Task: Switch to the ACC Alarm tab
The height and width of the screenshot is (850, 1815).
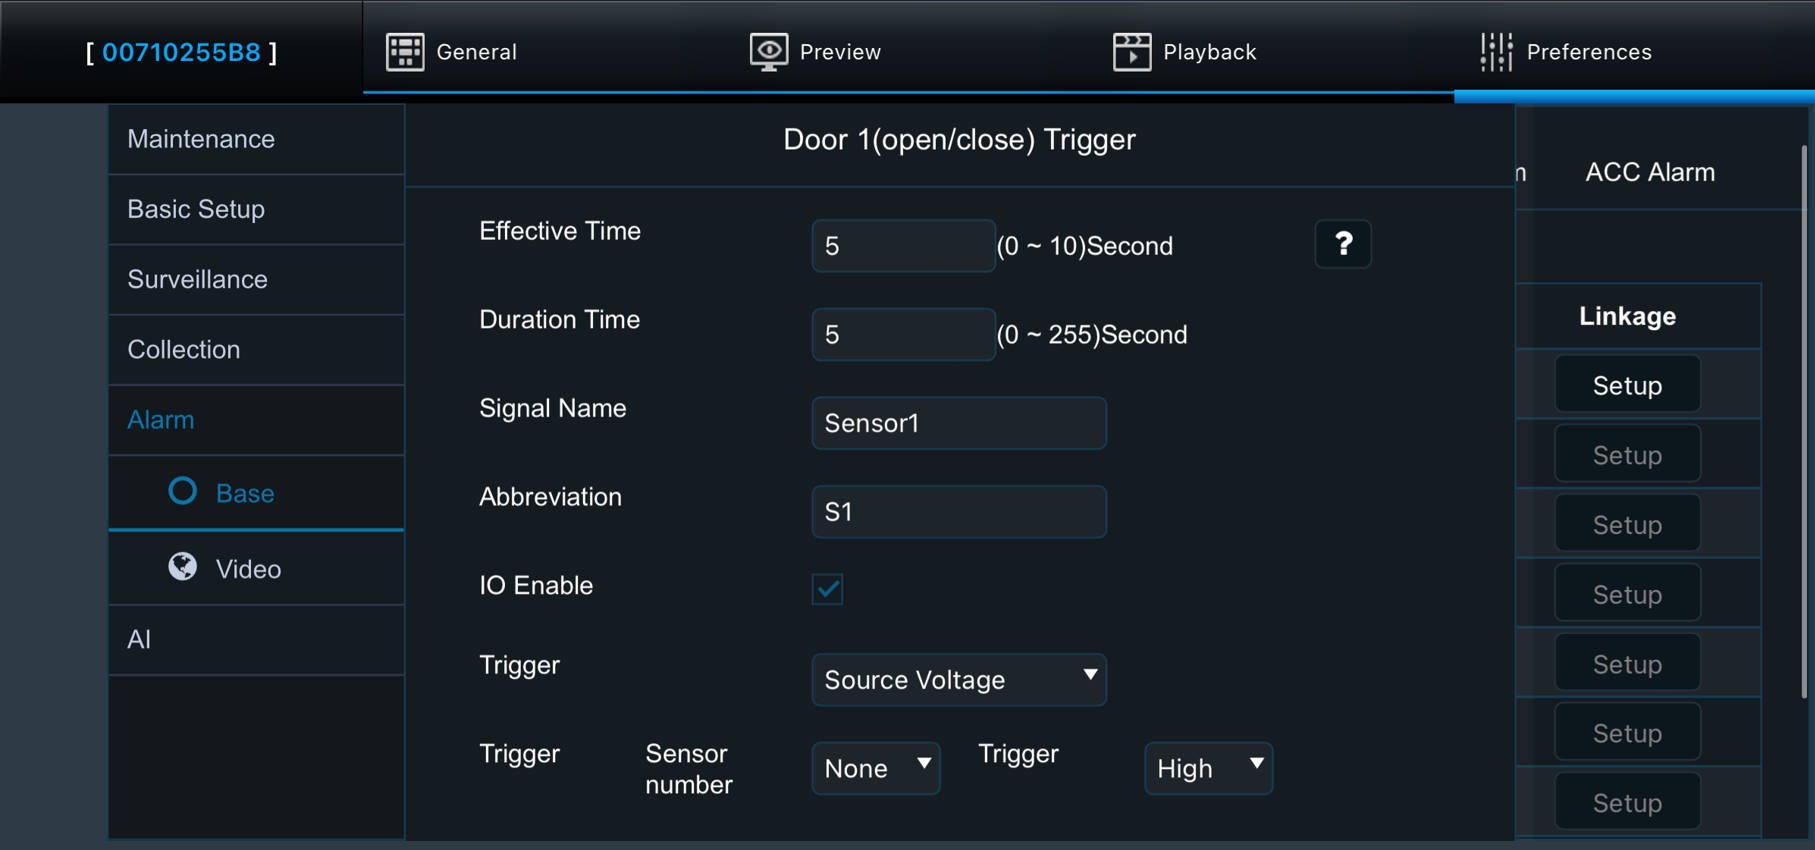Action: 1649,172
